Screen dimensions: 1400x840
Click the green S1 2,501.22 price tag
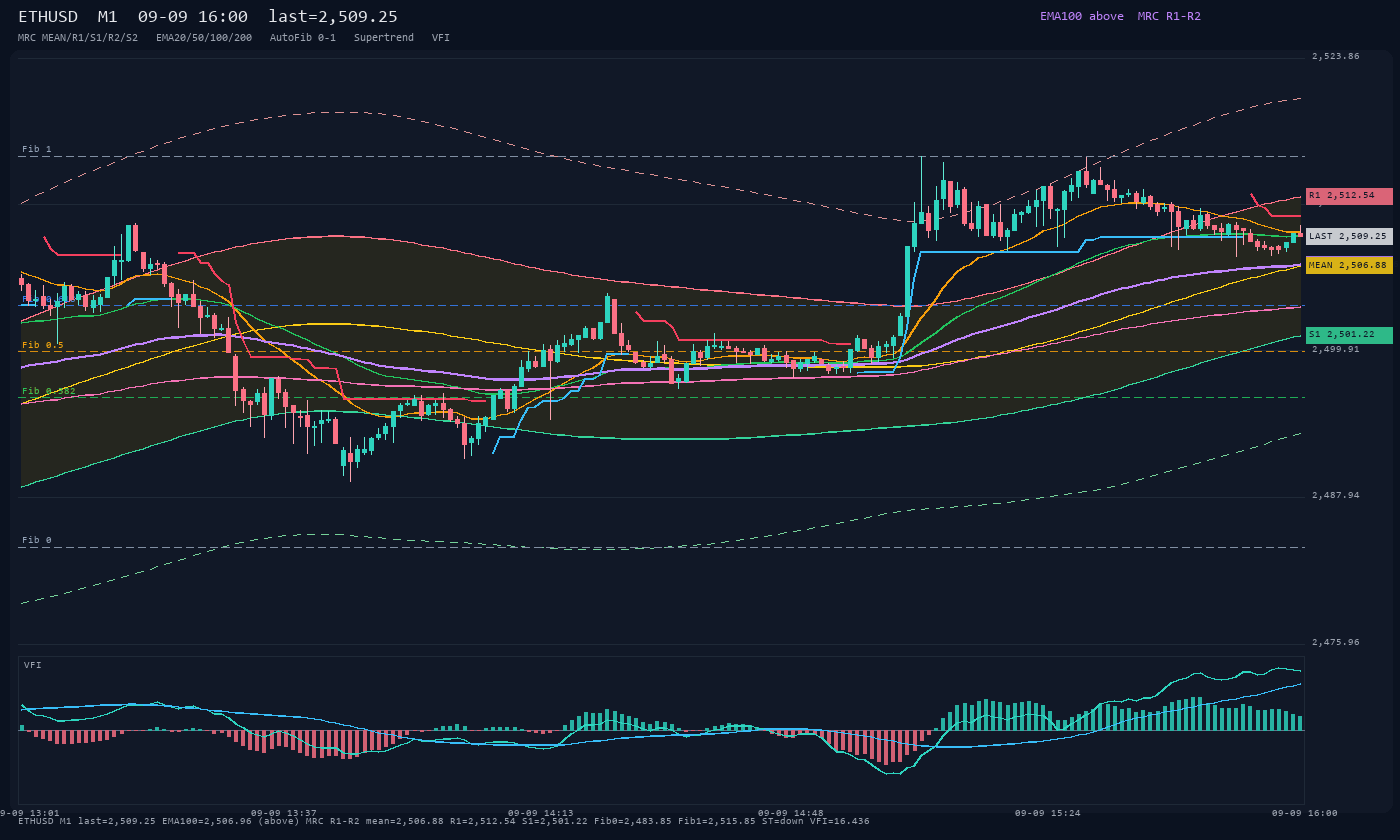(x=1349, y=334)
